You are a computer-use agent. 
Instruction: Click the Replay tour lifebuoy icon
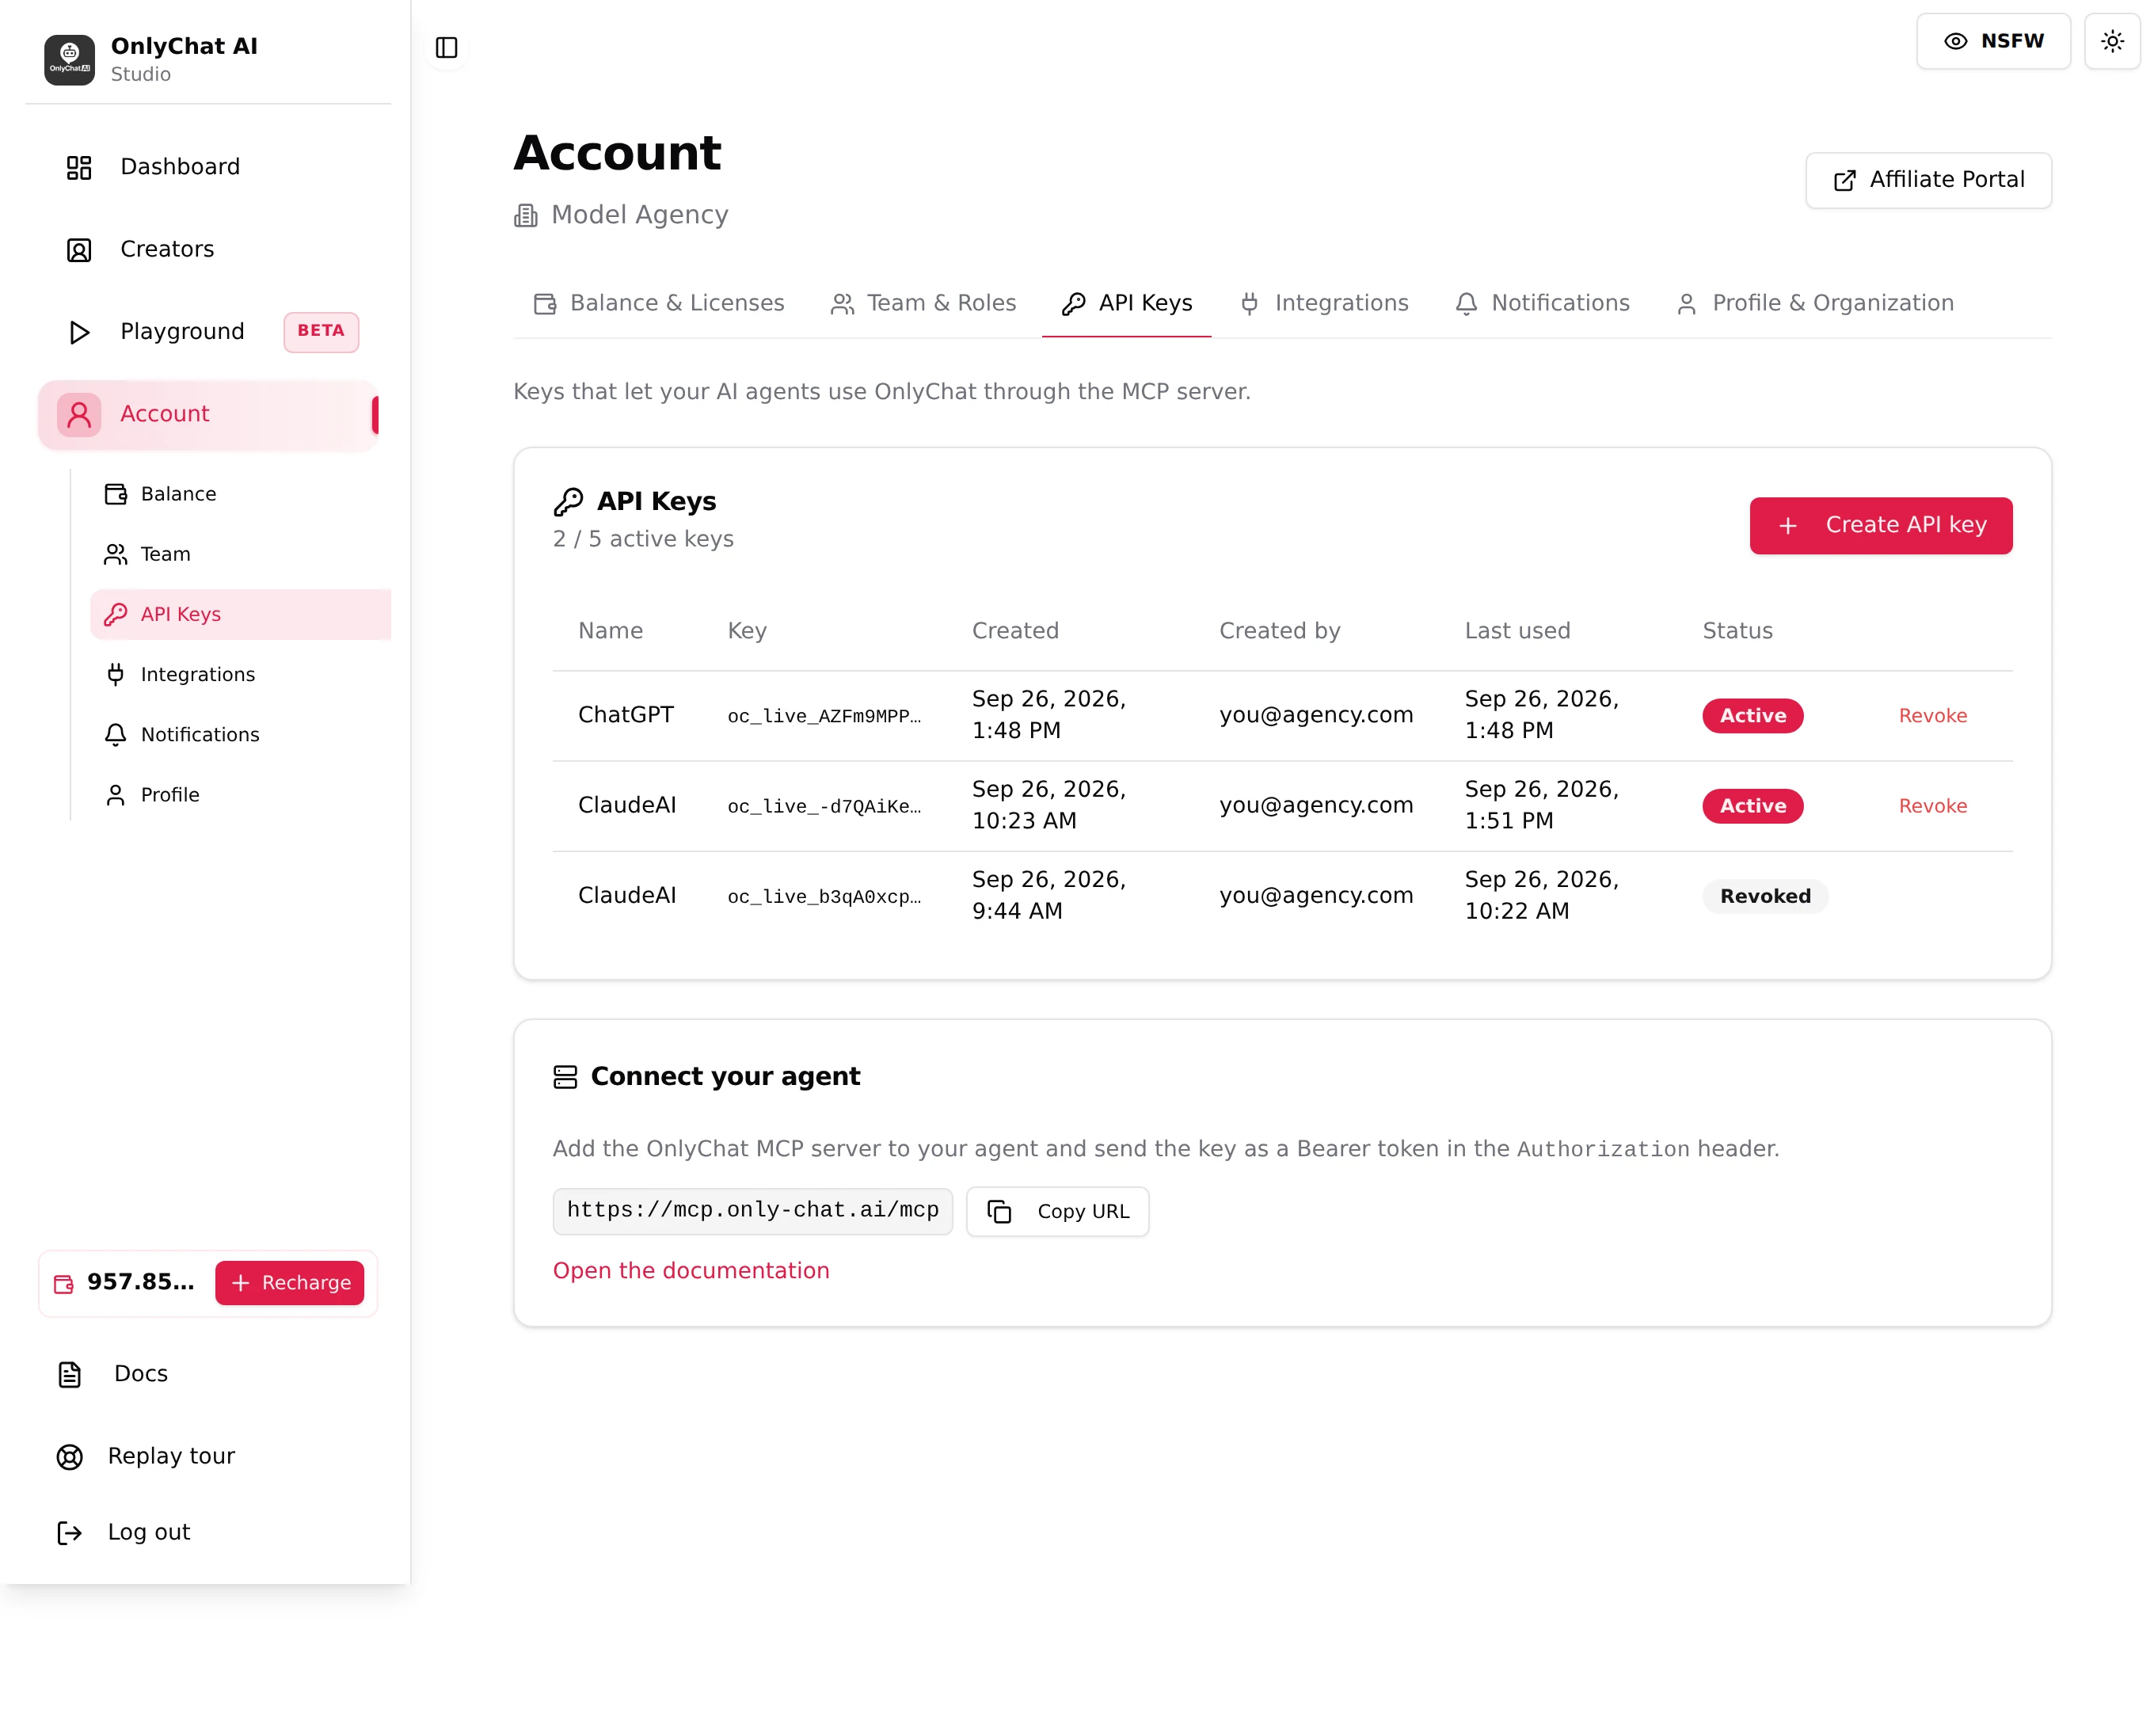[x=70, y=1457]
